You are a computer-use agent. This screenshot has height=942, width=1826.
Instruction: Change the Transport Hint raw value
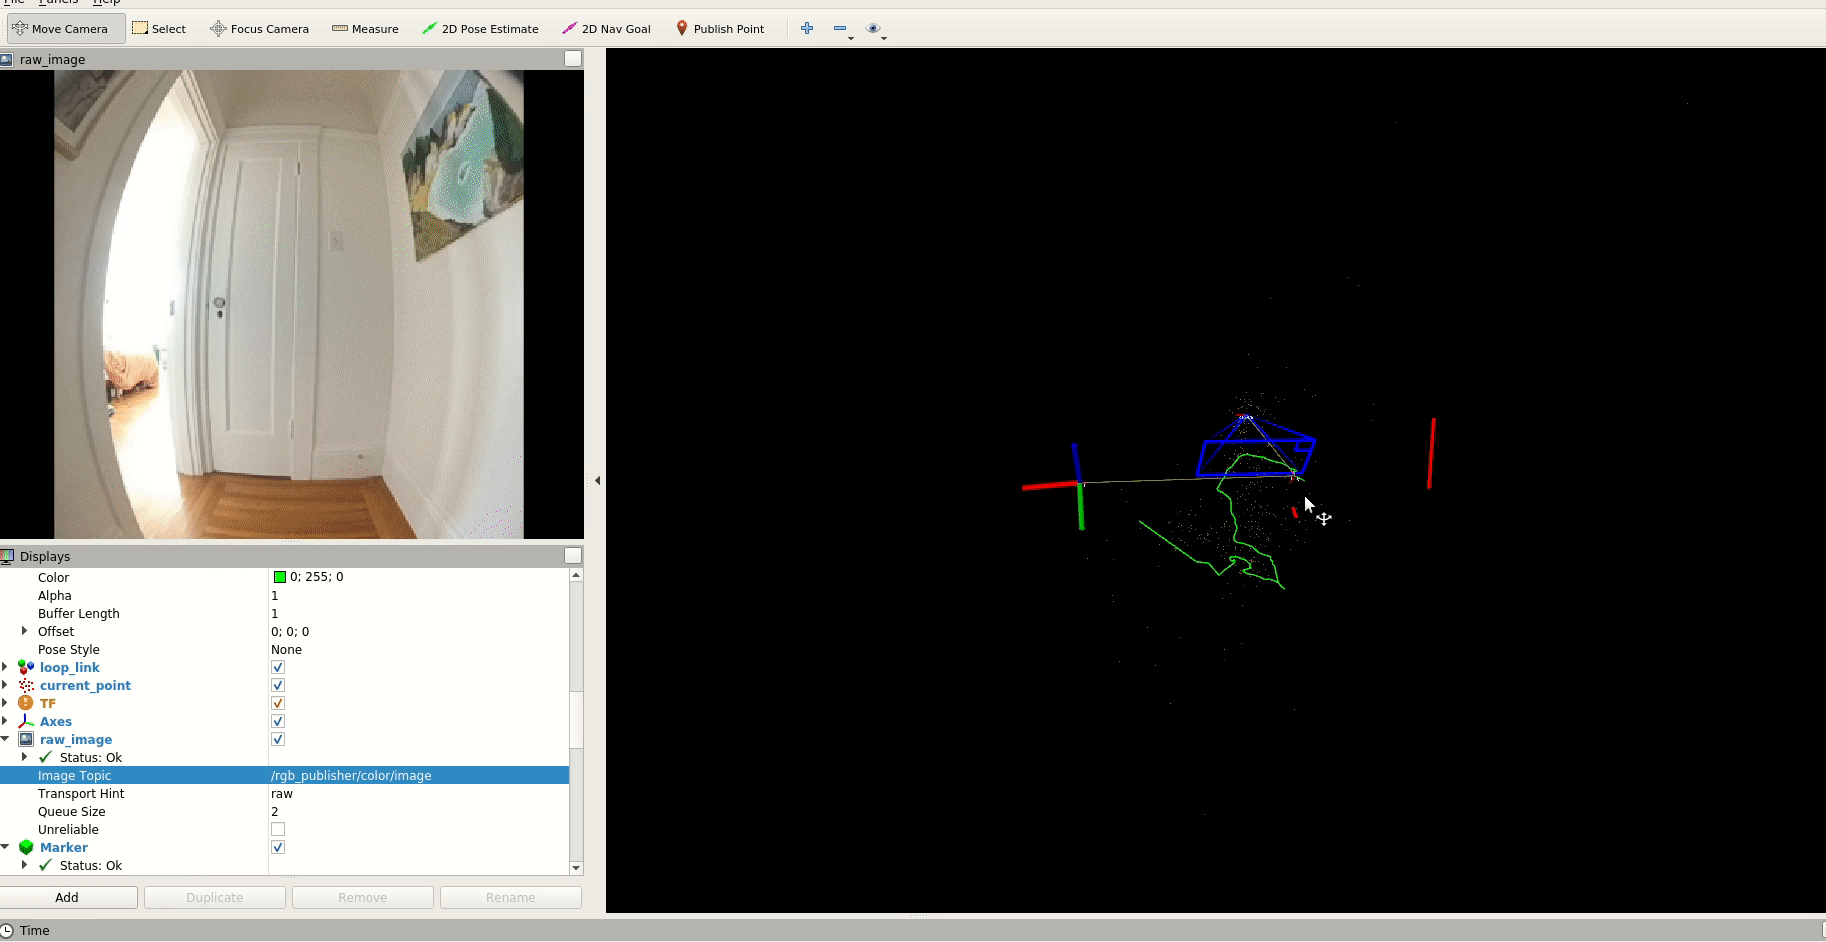[x=419, y=793]
